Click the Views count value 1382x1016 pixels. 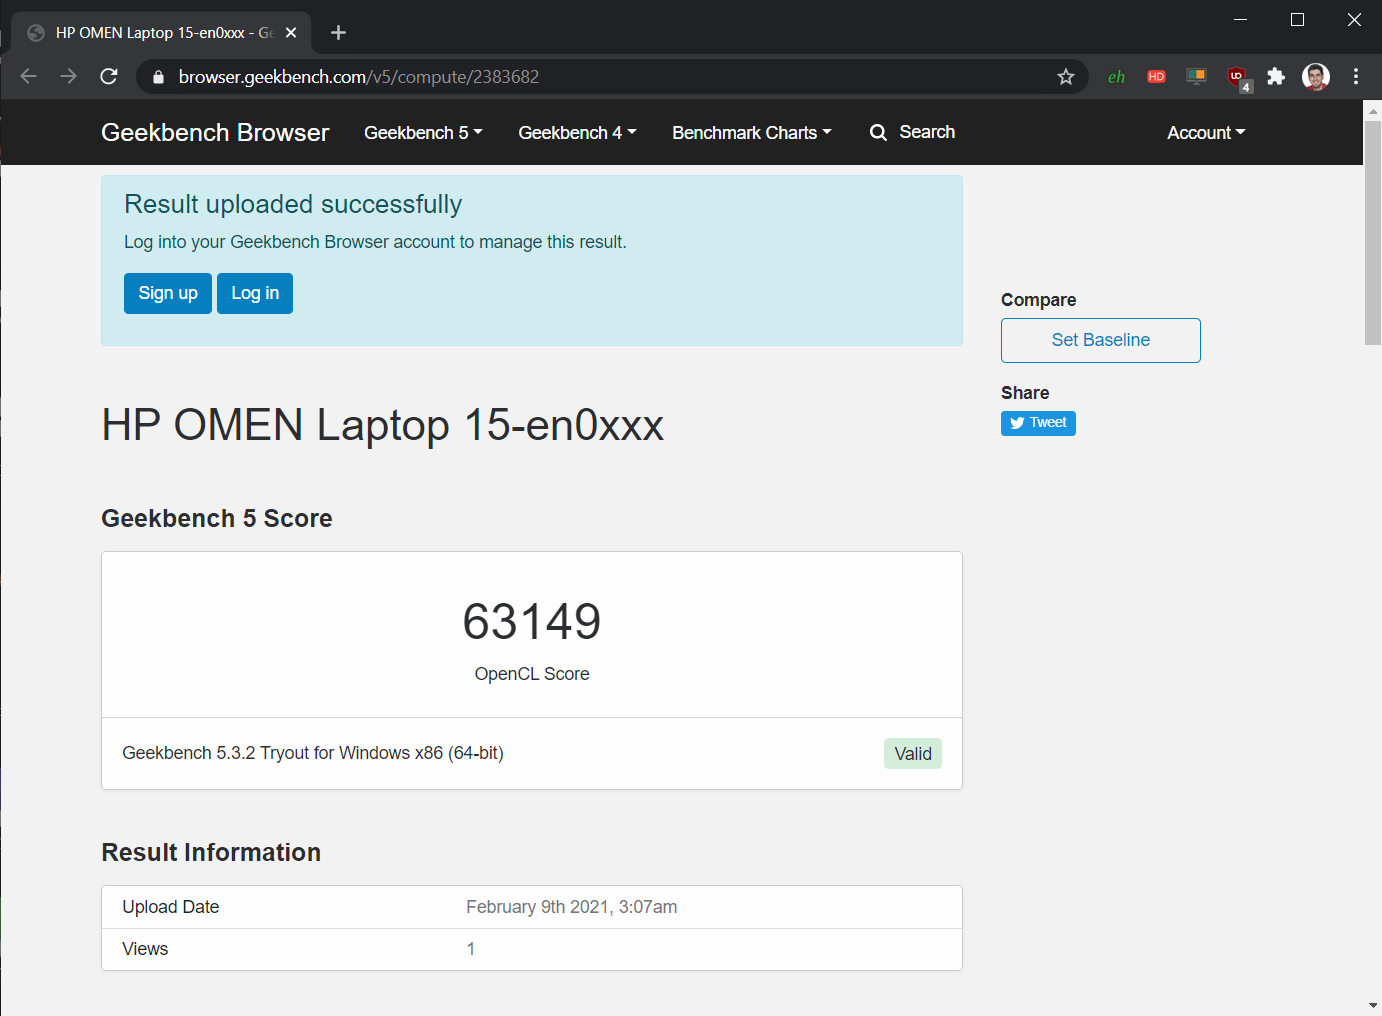pos(471,949)
